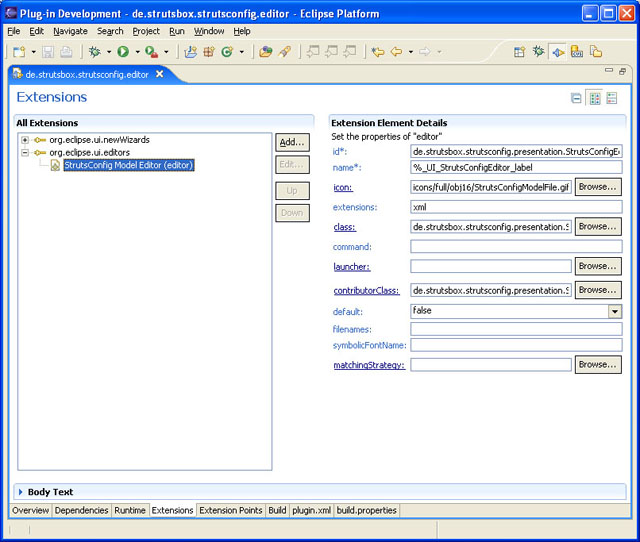This screenshot has height=542, width=640.
Task: Click Collapse All in the Extensions header
Action: 576,98
